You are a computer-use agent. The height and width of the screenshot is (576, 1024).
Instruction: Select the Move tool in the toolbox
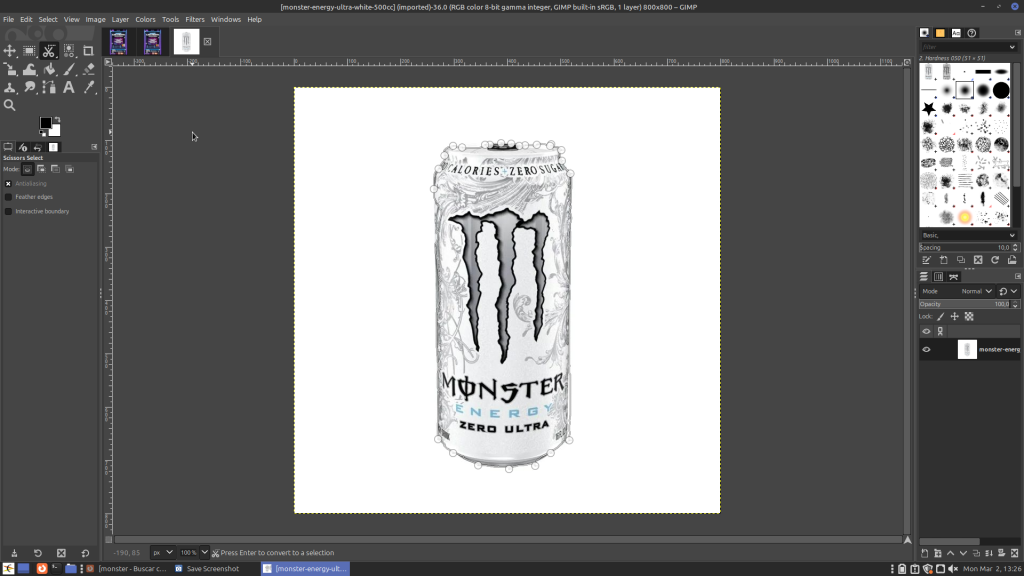(10, 51)
